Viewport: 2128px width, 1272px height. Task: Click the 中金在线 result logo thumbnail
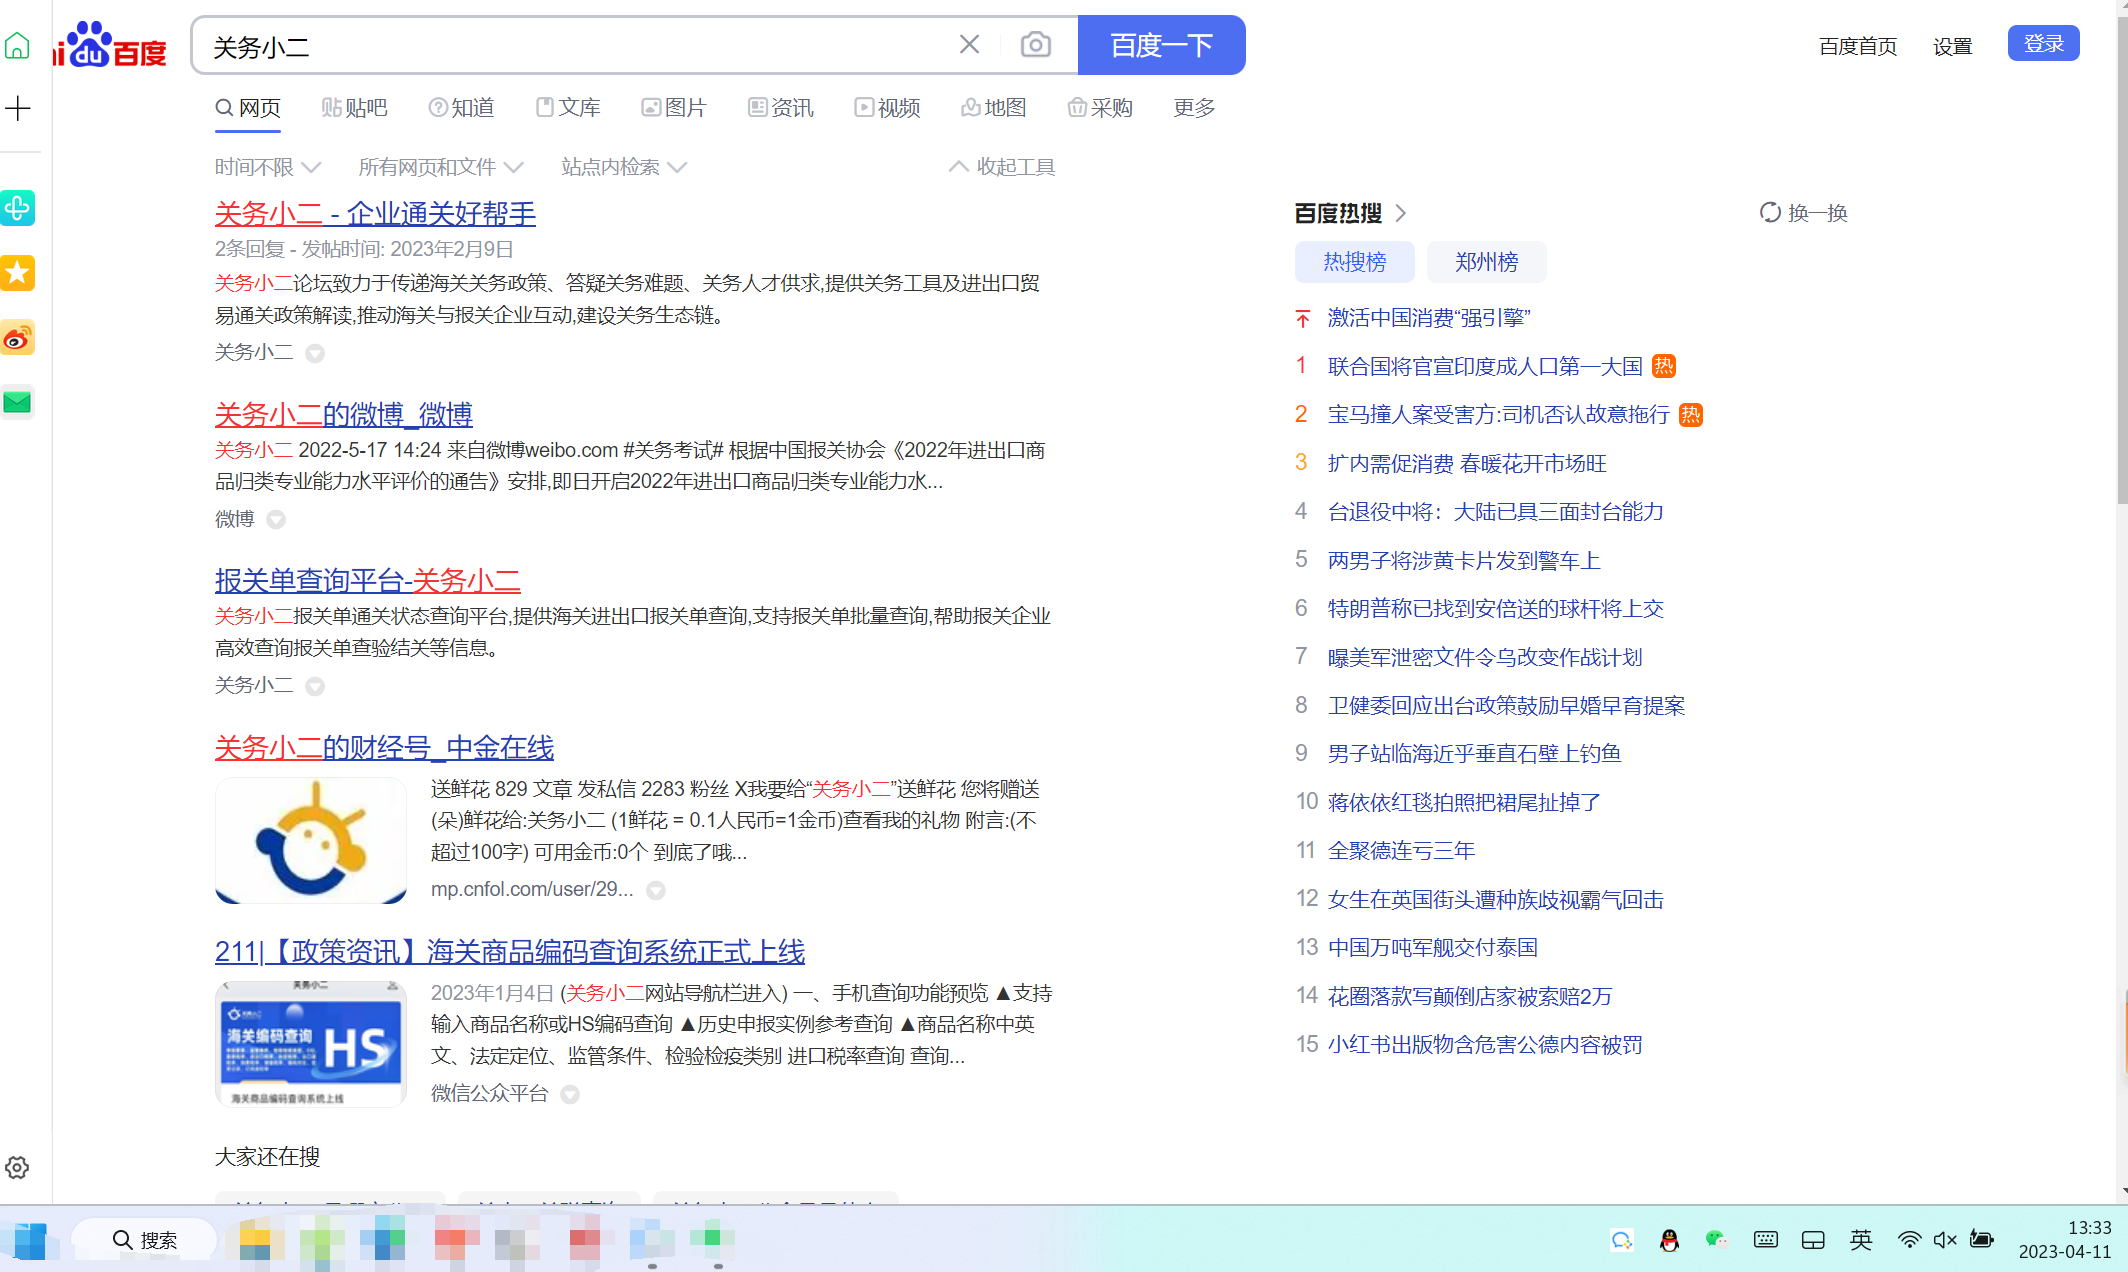(311, 841)
